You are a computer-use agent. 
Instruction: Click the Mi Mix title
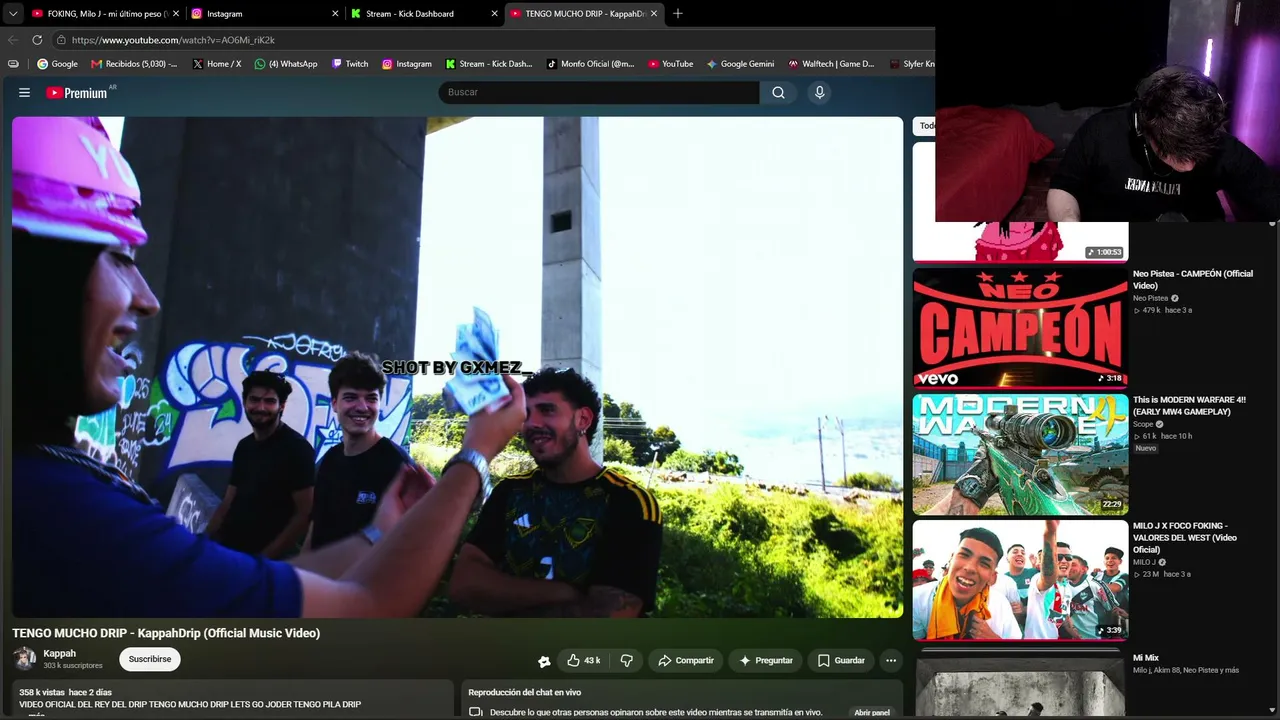click(1146, 658)
